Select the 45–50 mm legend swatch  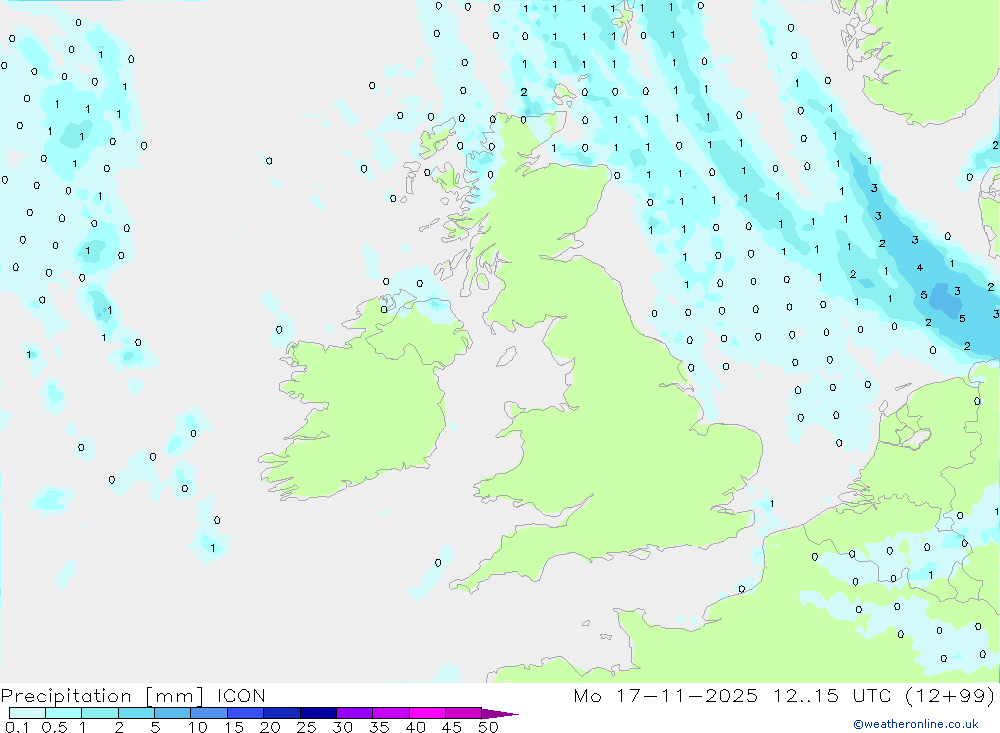[464, 713]
